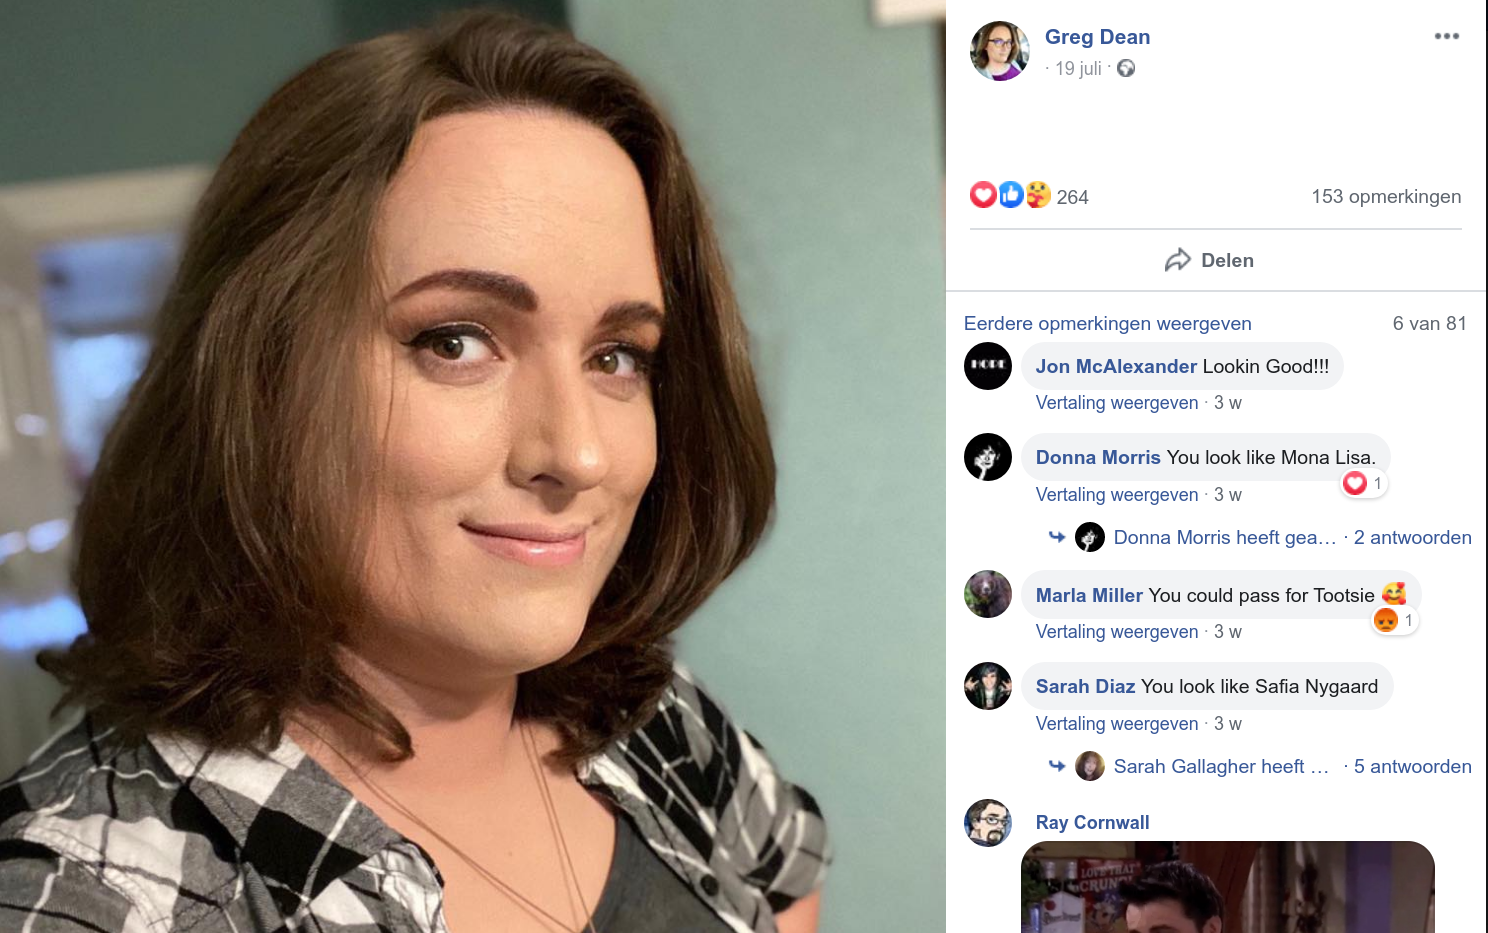Viewport: 1488px width, 933px height.
Task: Click the thumbs-up like reaction icon
Action: tap(1011, 194)
